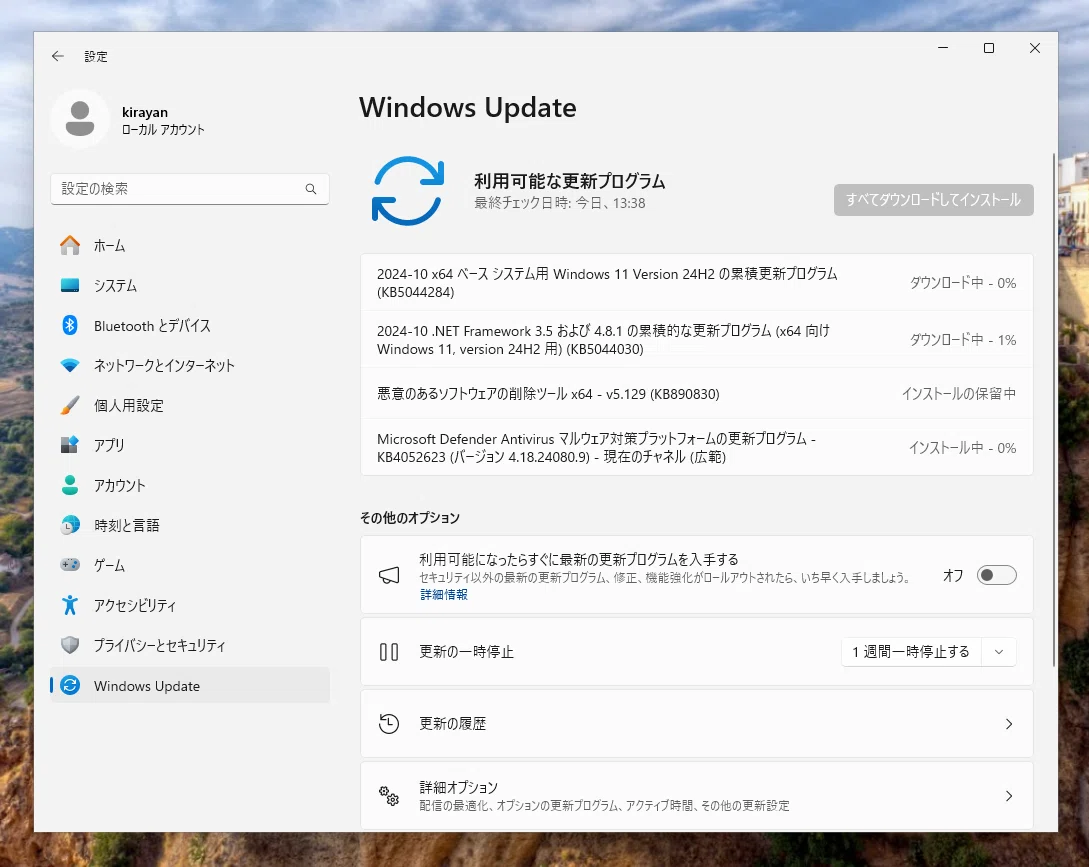This screenshot has height=867, width=1089.
Task: Open the 詳細情報 link
Action: 444,595
